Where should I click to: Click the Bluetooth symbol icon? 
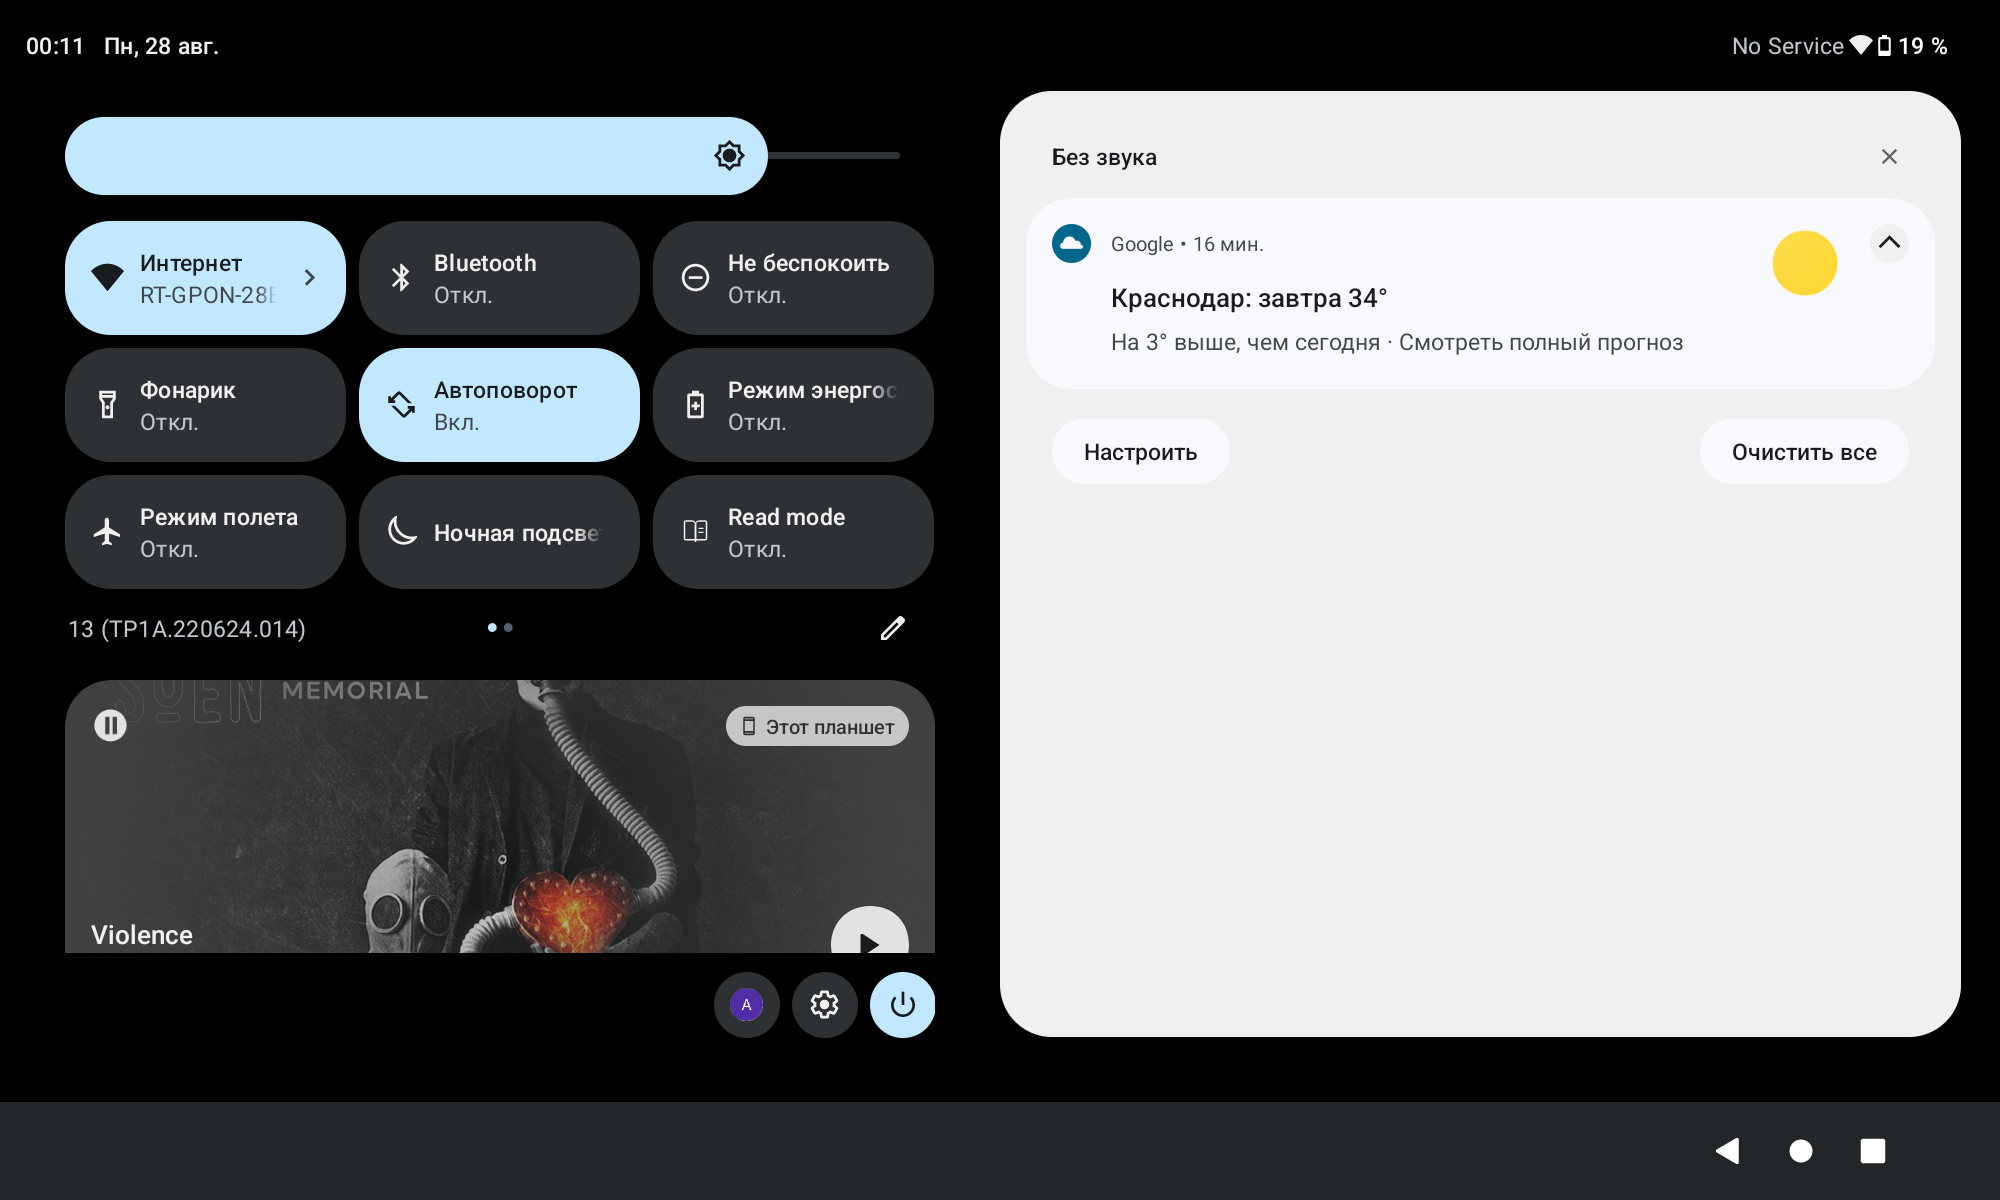(401, 278)
